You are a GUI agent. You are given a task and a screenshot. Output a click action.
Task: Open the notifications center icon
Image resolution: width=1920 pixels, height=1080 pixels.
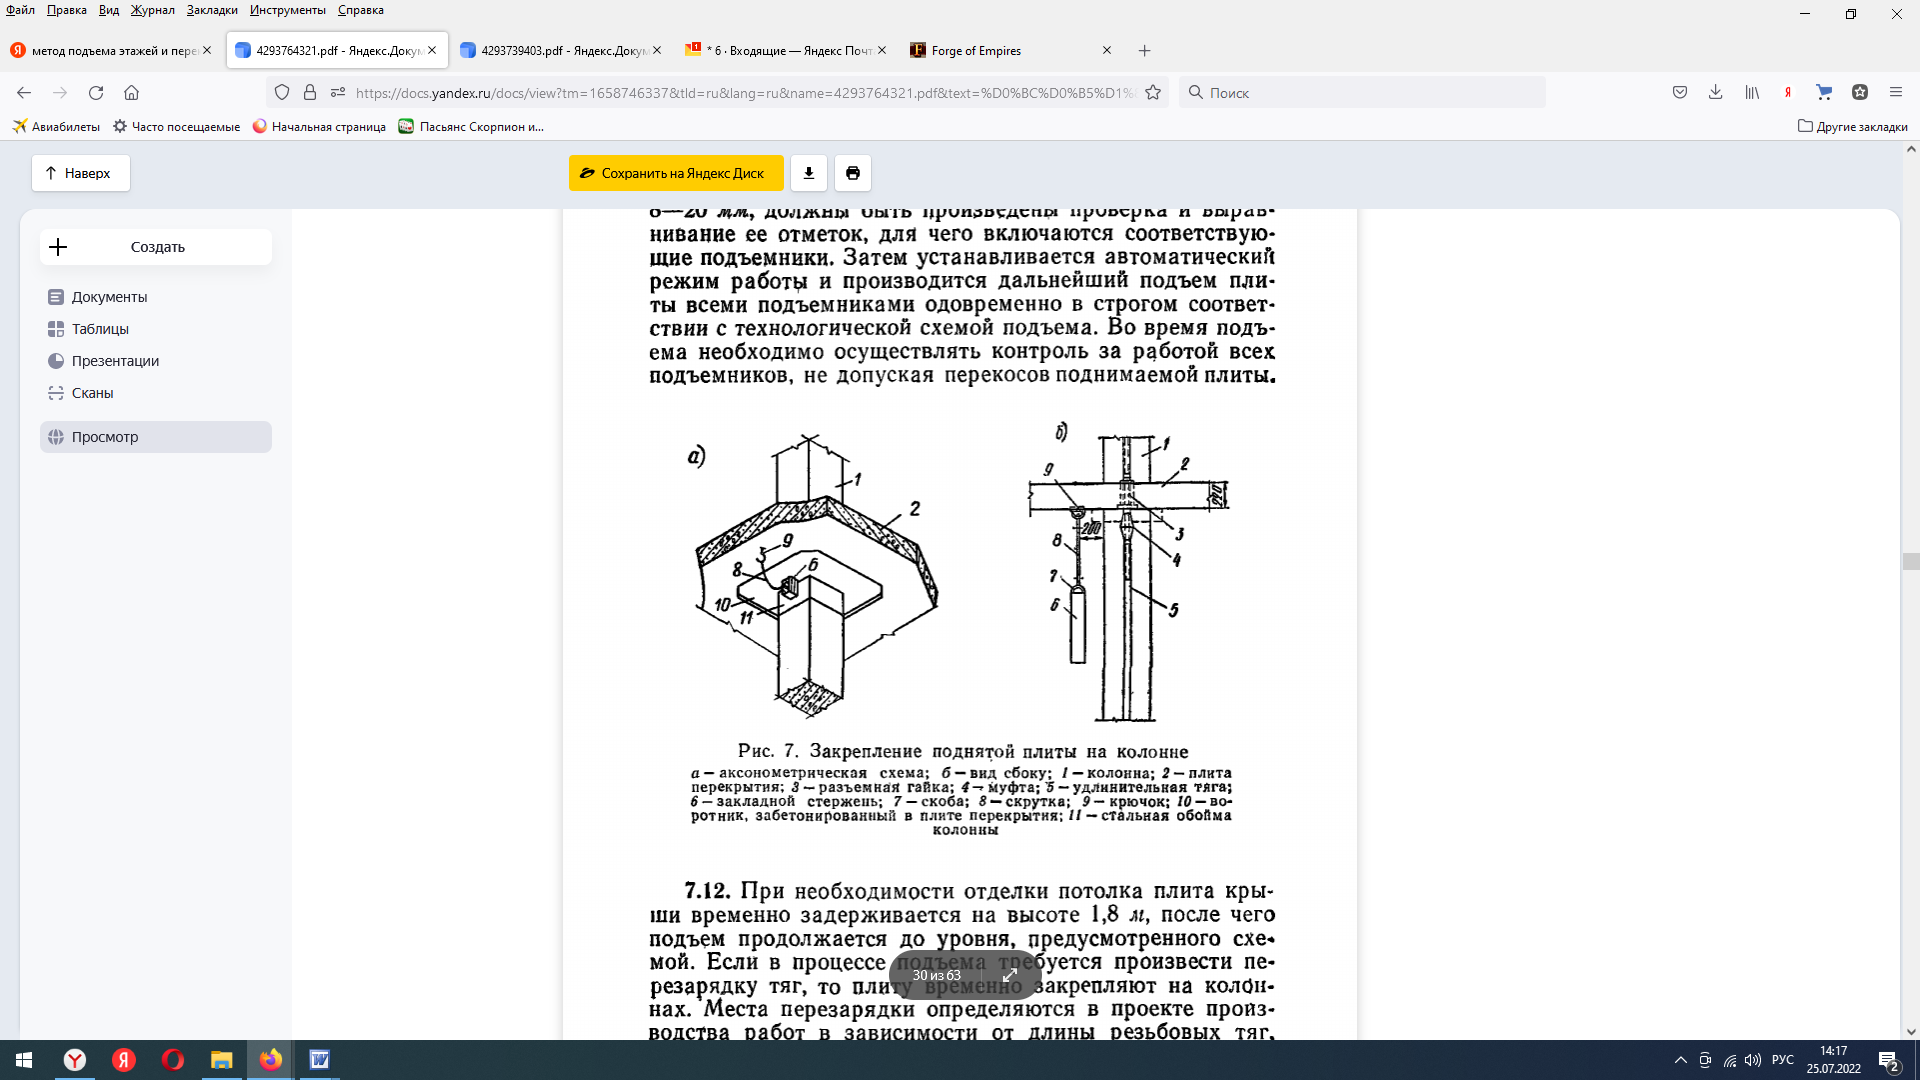pyautogui.click(x=1889, y=1061)
